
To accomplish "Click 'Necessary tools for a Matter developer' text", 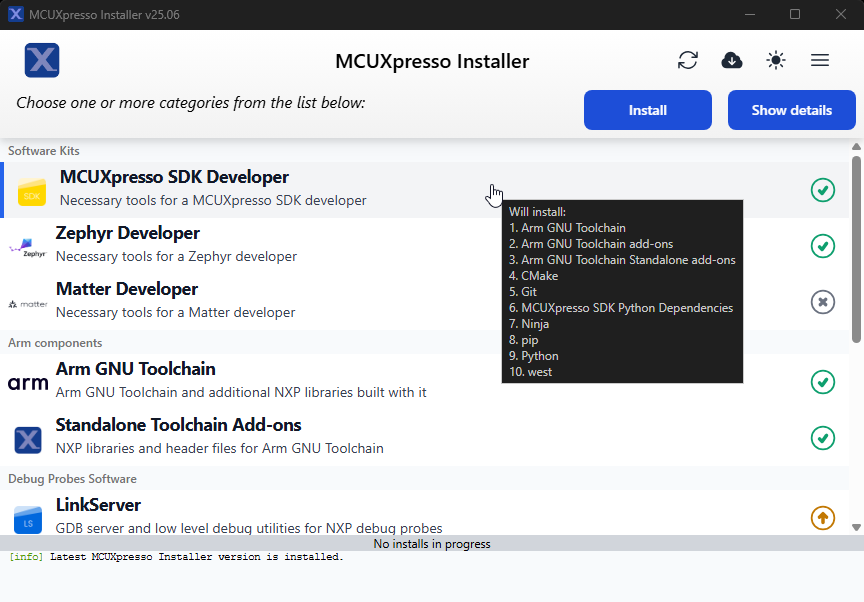I will tap(175, 312).
